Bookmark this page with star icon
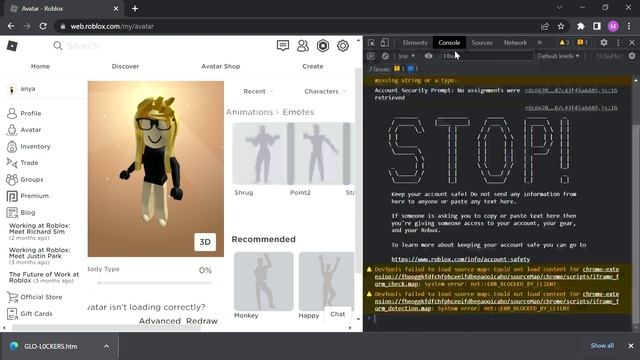The width and height of the screenshot is (640, 360). [561, 26]
